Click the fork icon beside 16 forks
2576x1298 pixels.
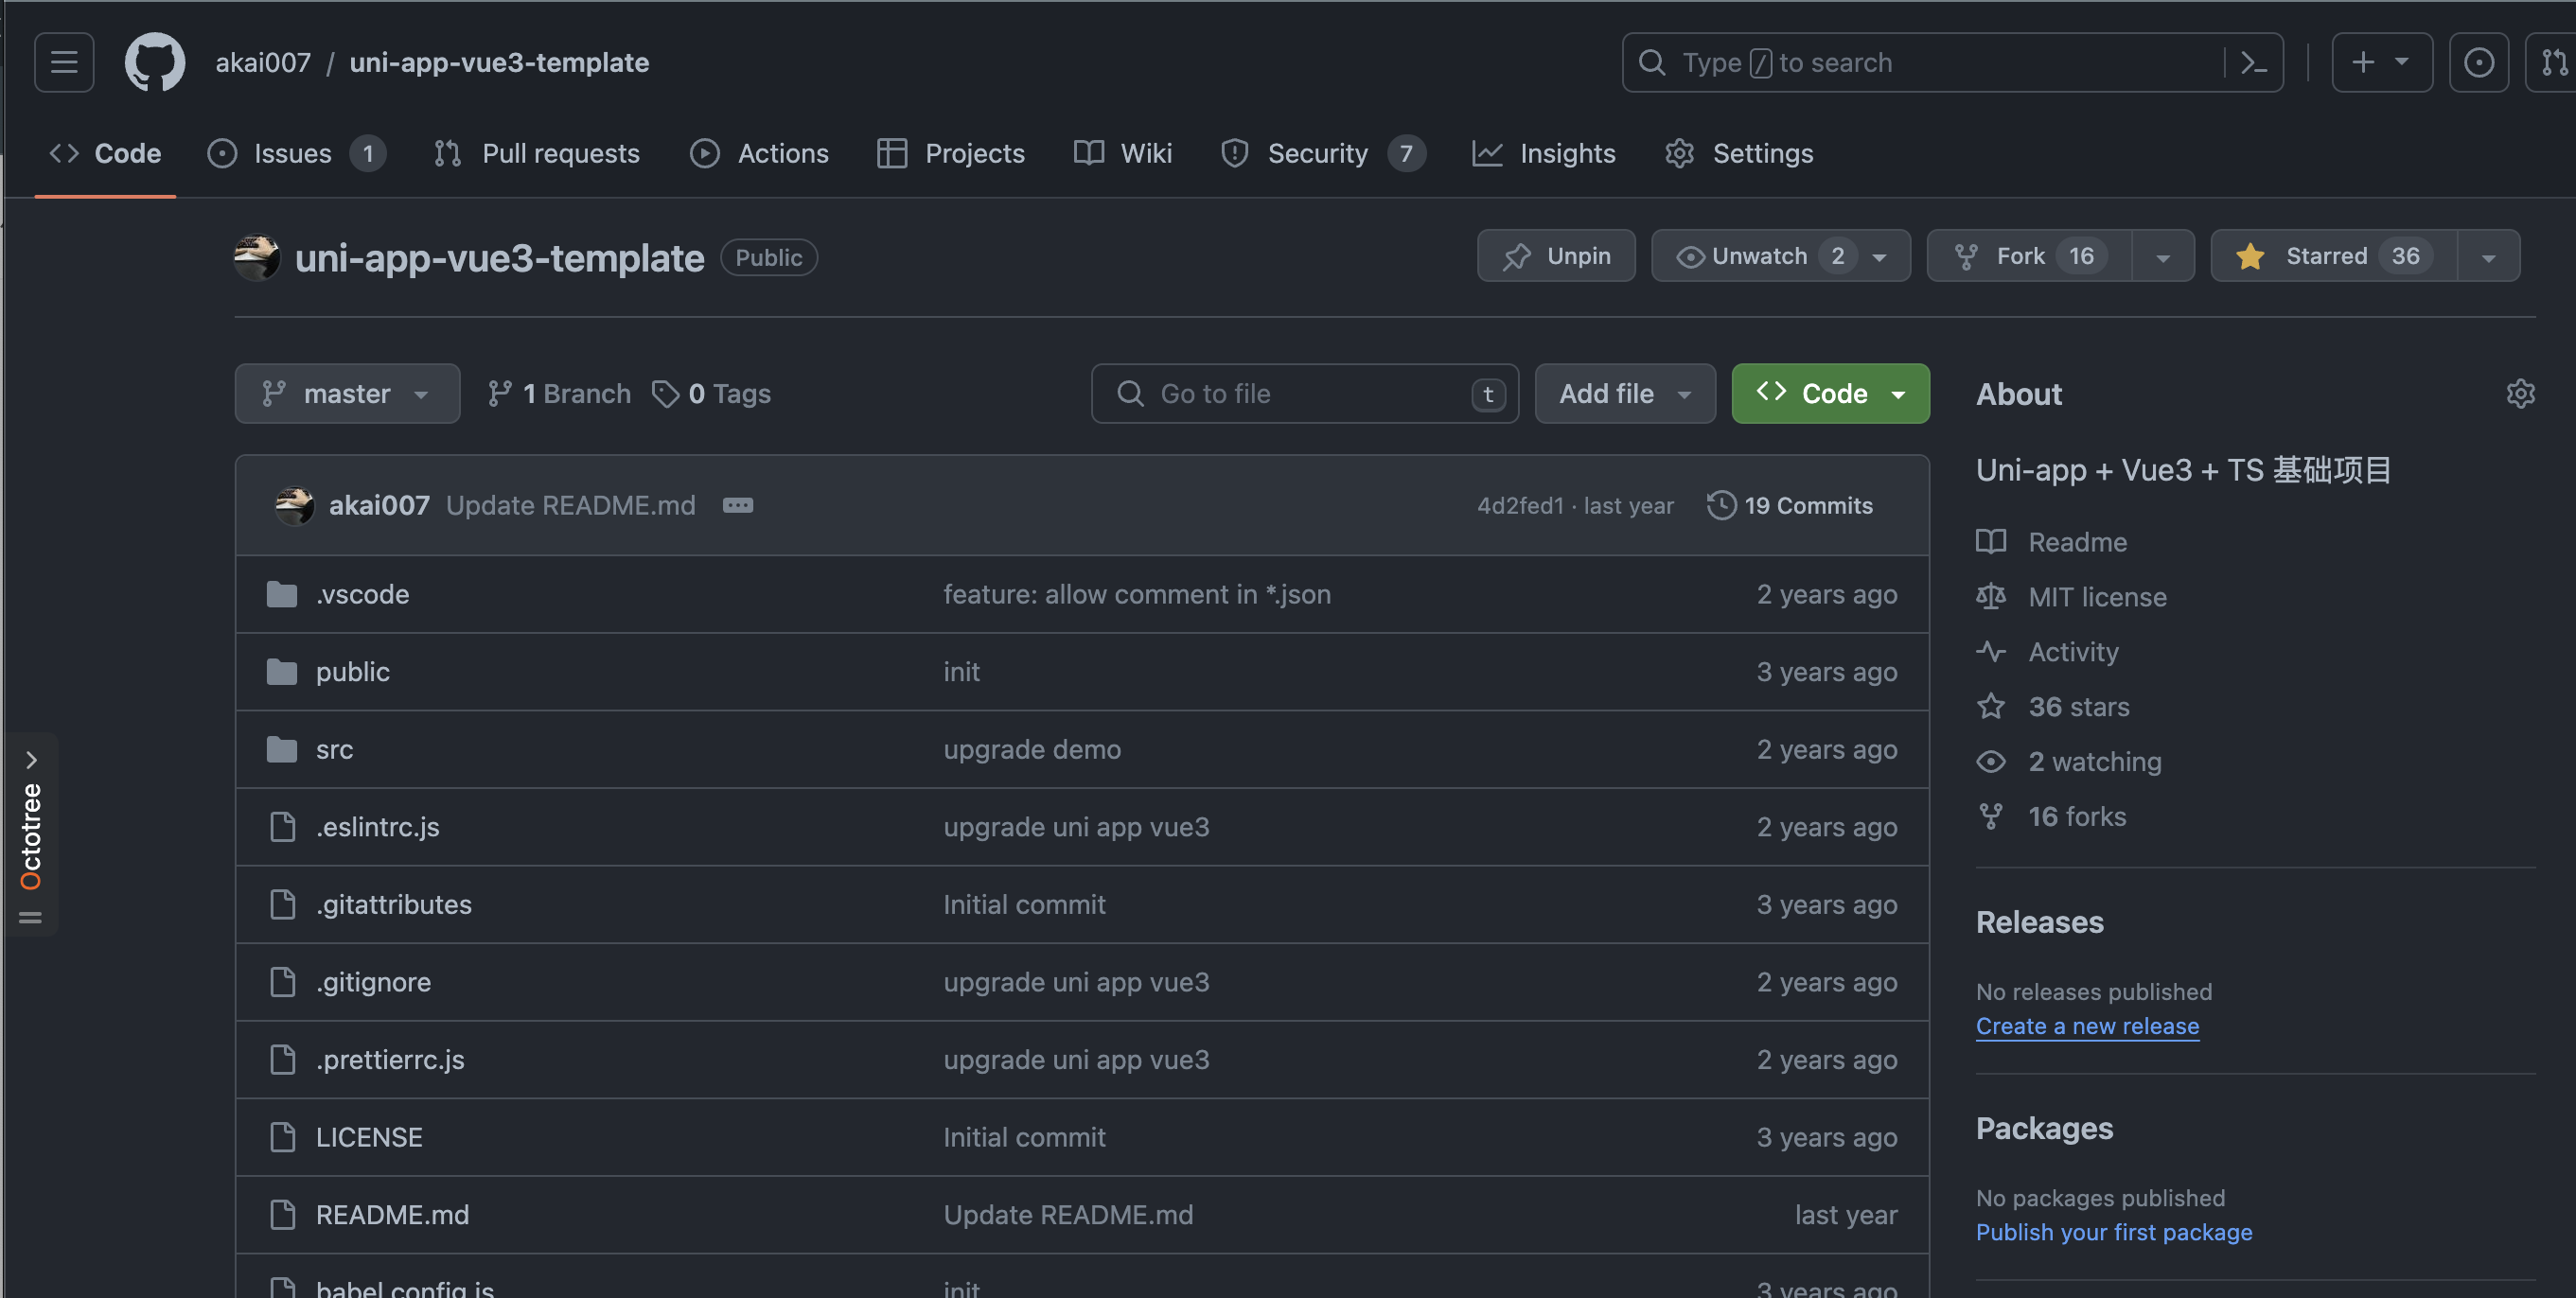pos(1991,817)
